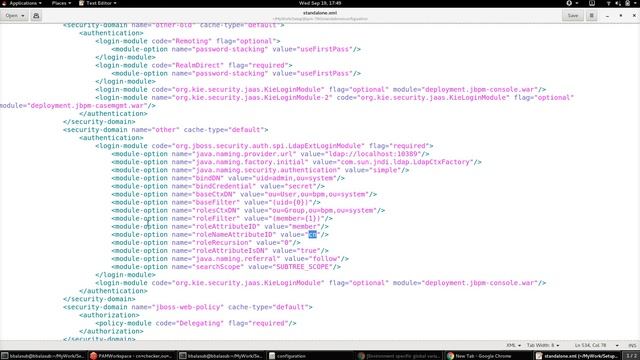640x360 pixels.
Task: Click 'LdapExtLoginModule' login-module code text
Action: (325, 146)
